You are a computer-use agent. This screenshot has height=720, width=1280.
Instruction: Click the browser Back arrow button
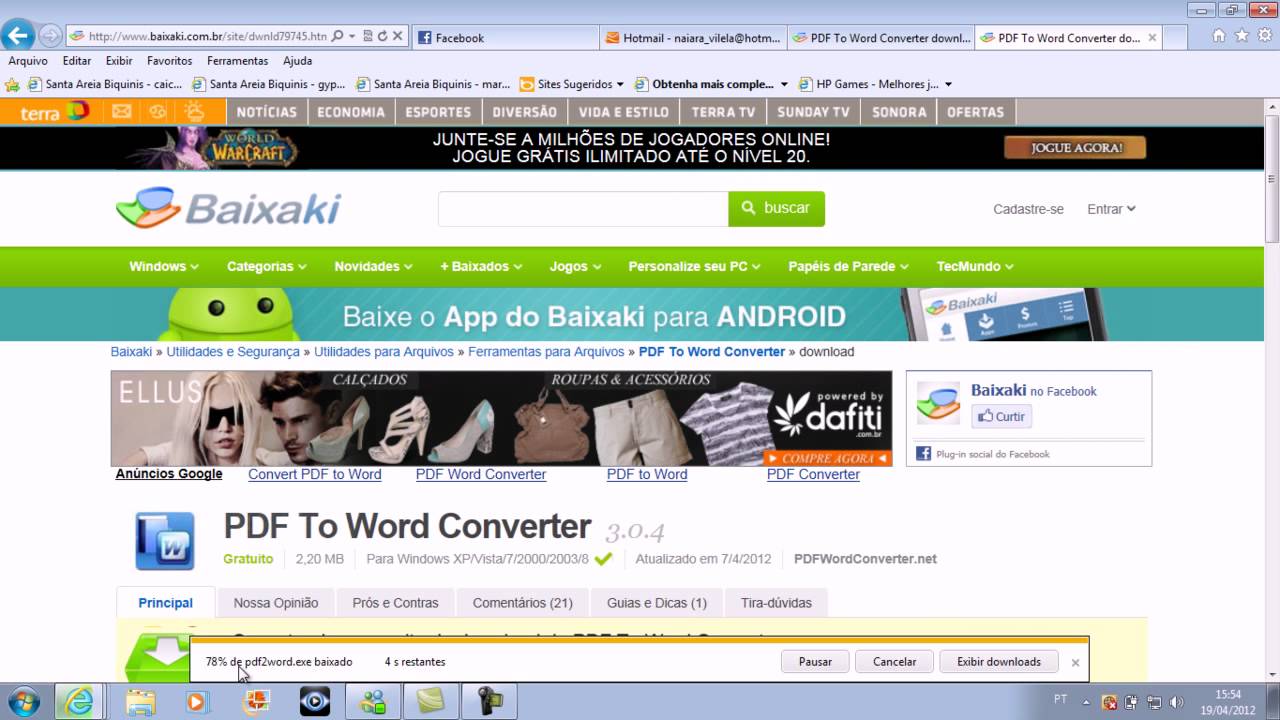(x=19, y=36)
